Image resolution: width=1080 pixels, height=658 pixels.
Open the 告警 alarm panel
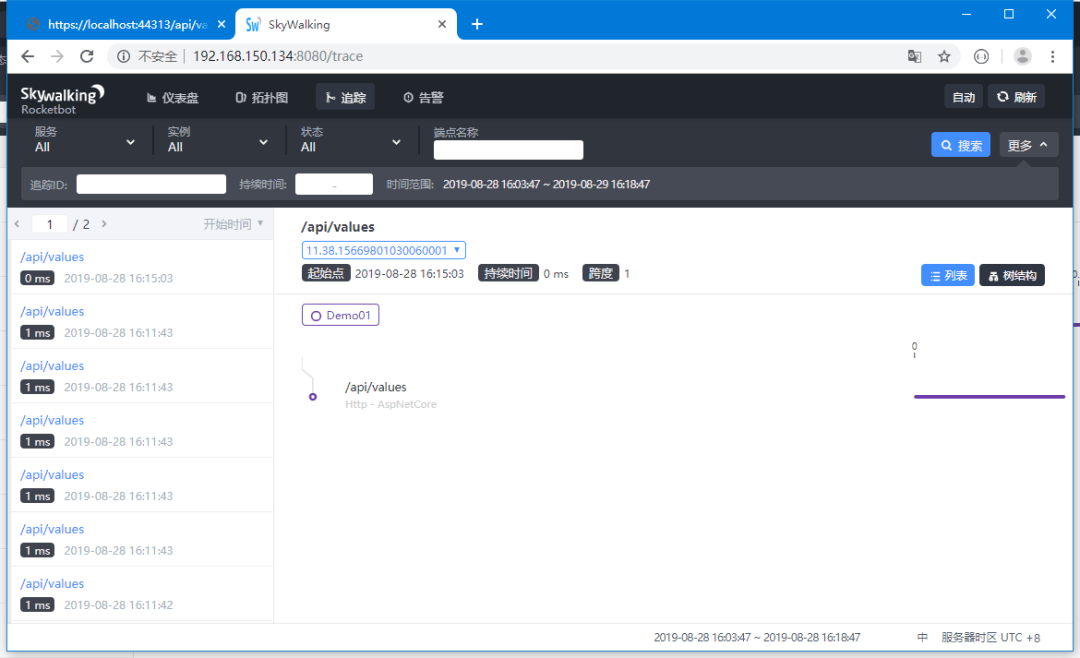tap(423, 96)
